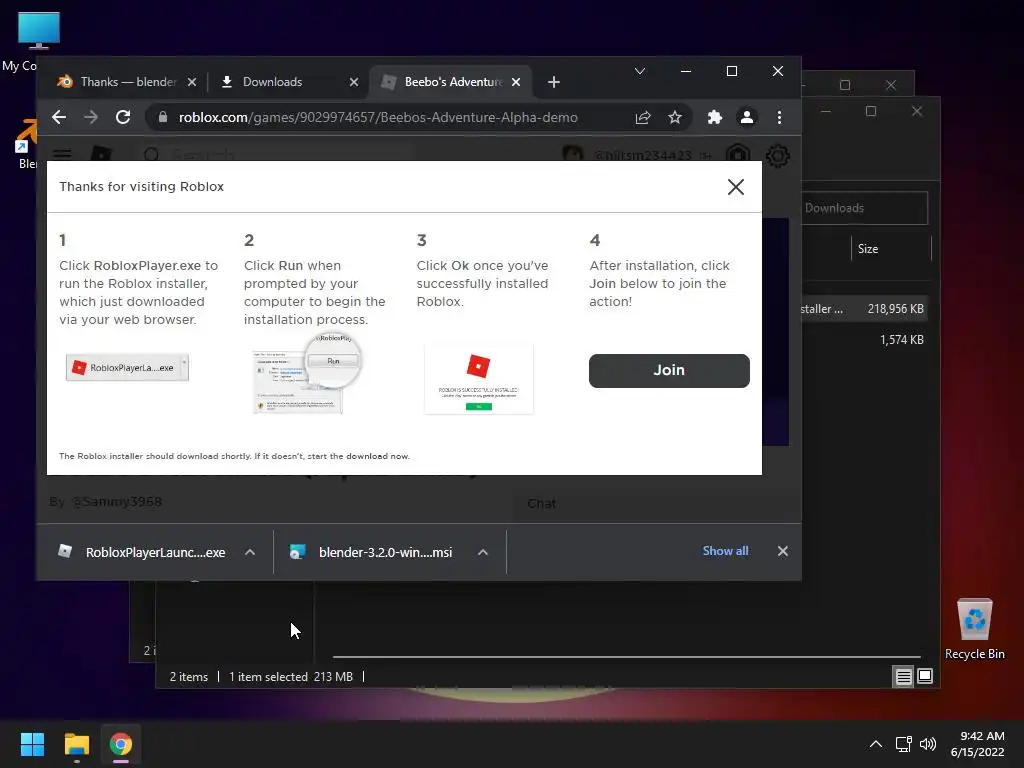Image resolution: width=1024 pixels, height=768 pixels.
Task: Click the Downloads search box in File Explorer
Action: click(864, 208)
